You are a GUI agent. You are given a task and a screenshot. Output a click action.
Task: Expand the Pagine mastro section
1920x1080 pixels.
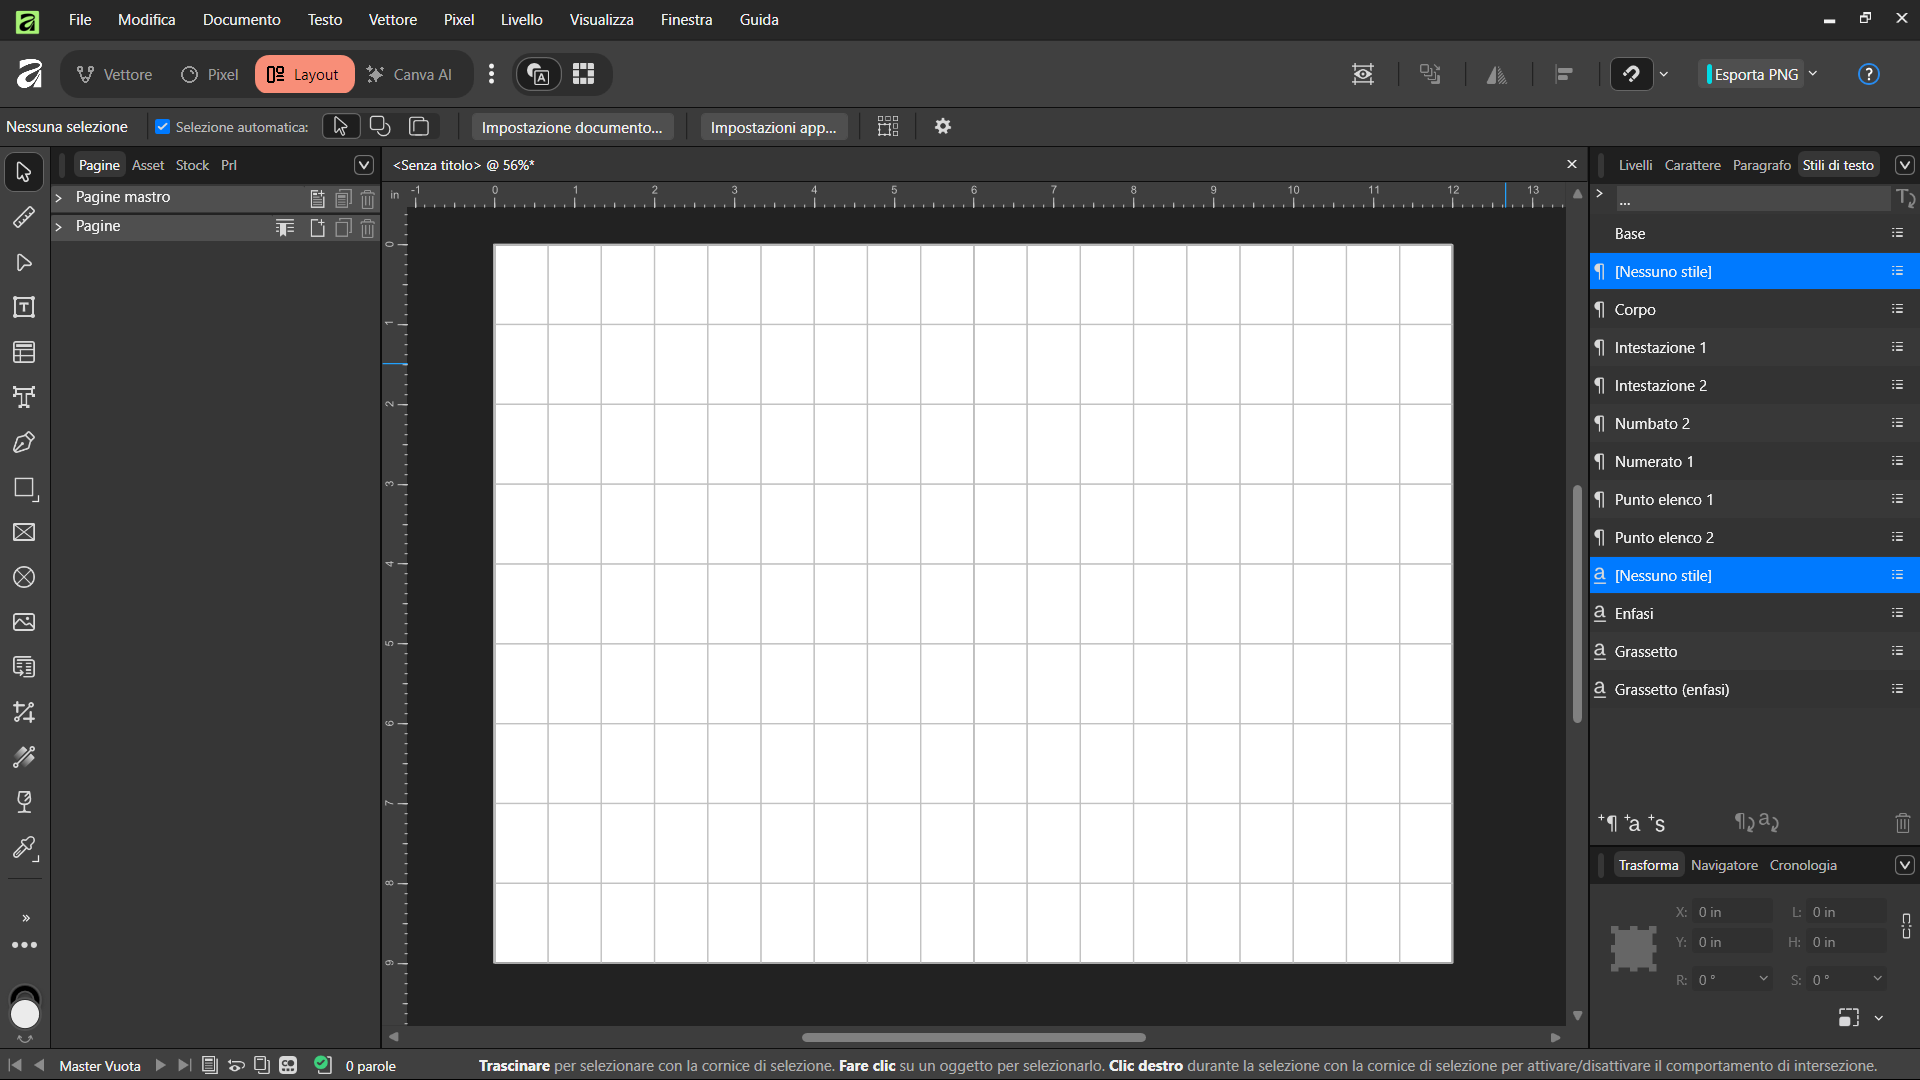tap(58, 197)
